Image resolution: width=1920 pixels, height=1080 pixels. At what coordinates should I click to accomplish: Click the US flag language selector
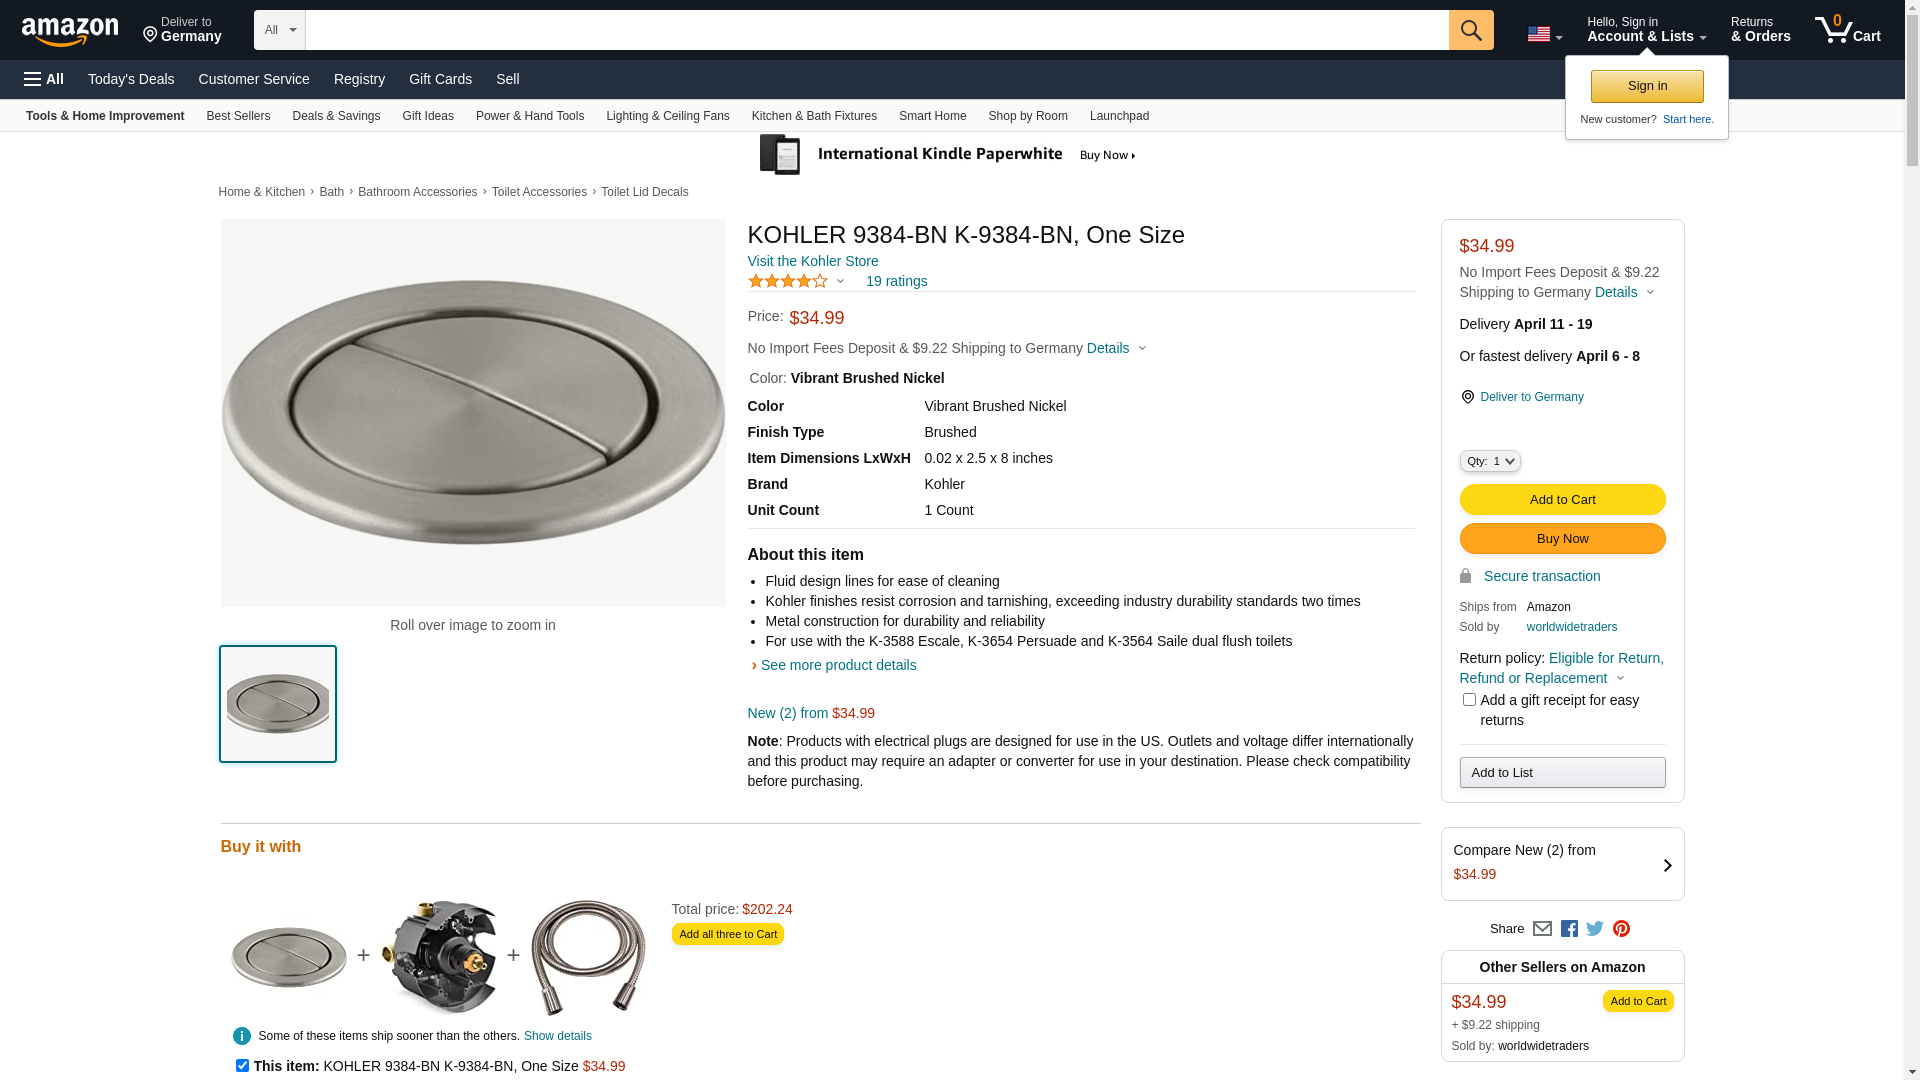(x=1544, y=34)
